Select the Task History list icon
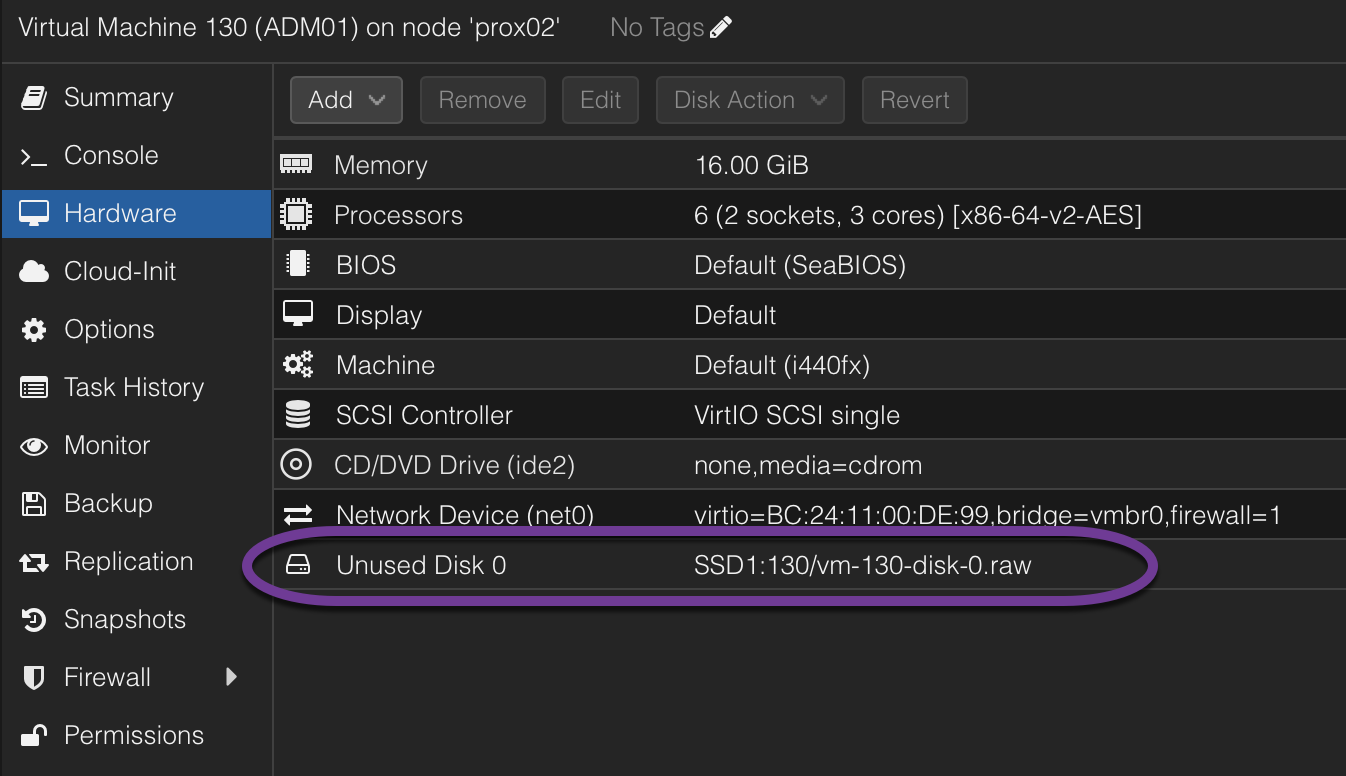Image resolution: width=1346 pixels, height=776 pixels. coord(33,387)
